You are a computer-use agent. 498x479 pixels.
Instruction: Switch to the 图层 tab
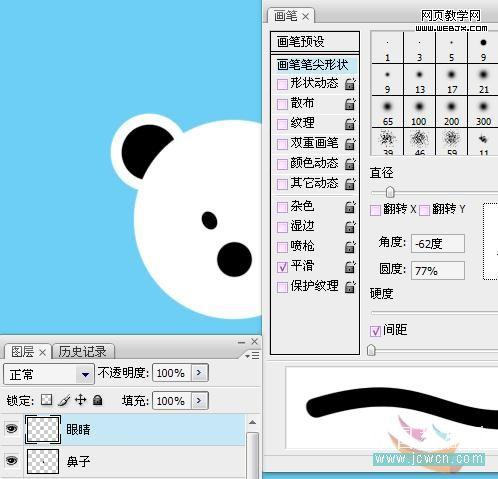[x=22, y=352]
